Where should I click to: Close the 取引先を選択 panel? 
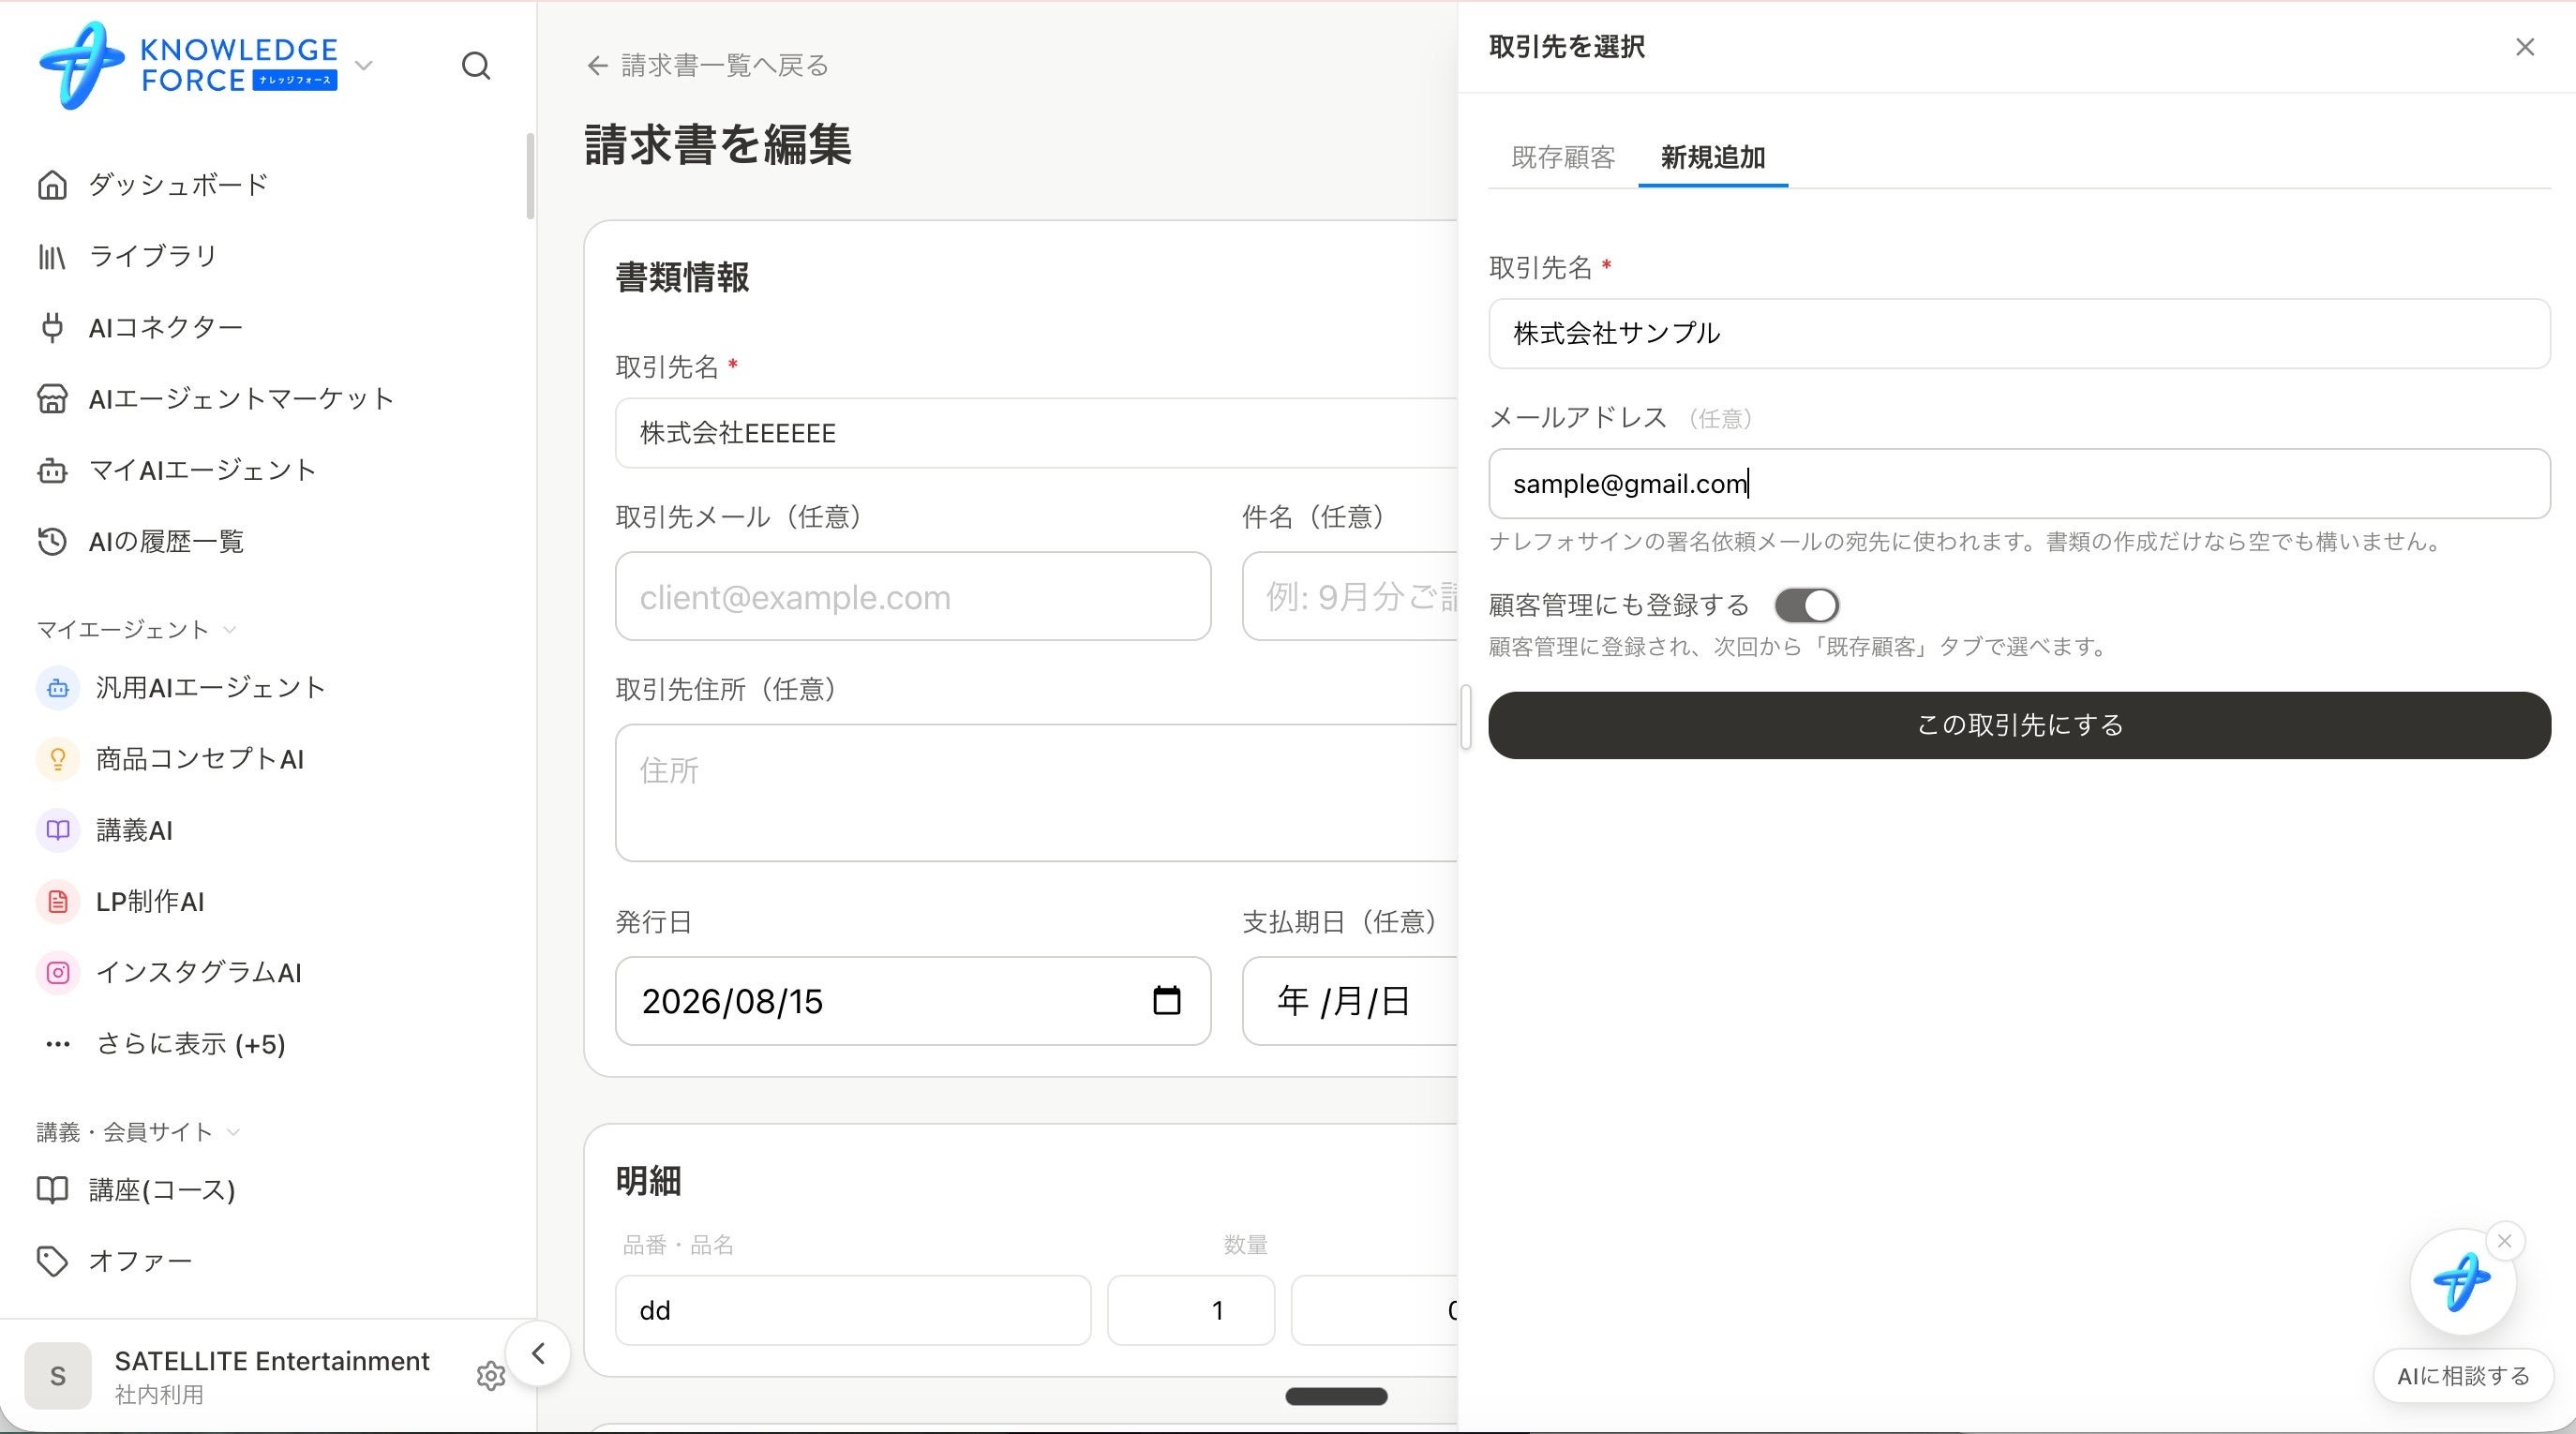click(x=2525, y=47)
